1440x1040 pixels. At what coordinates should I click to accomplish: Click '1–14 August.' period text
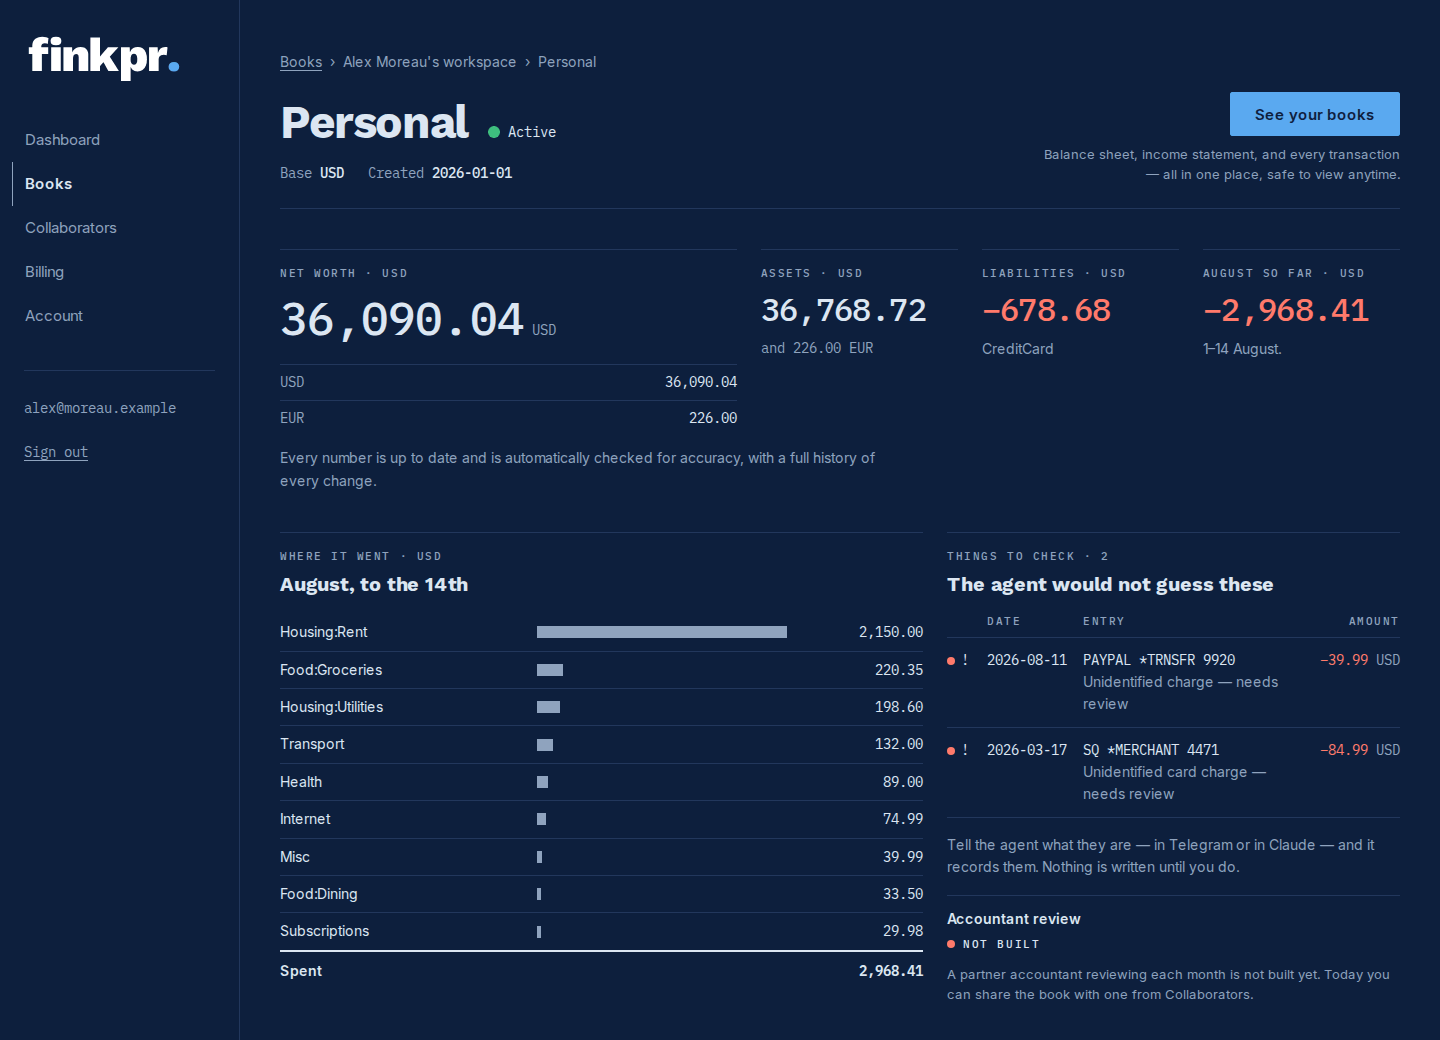tap(1242, 349)
